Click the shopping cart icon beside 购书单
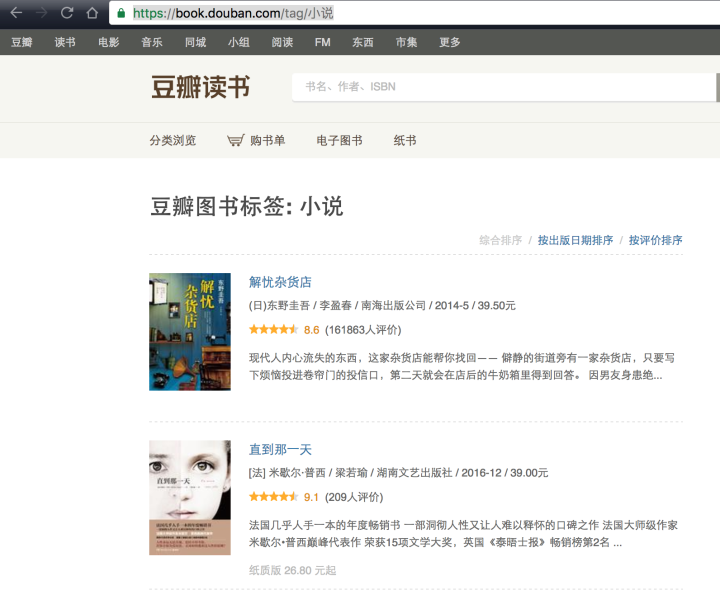 [235, 141]
